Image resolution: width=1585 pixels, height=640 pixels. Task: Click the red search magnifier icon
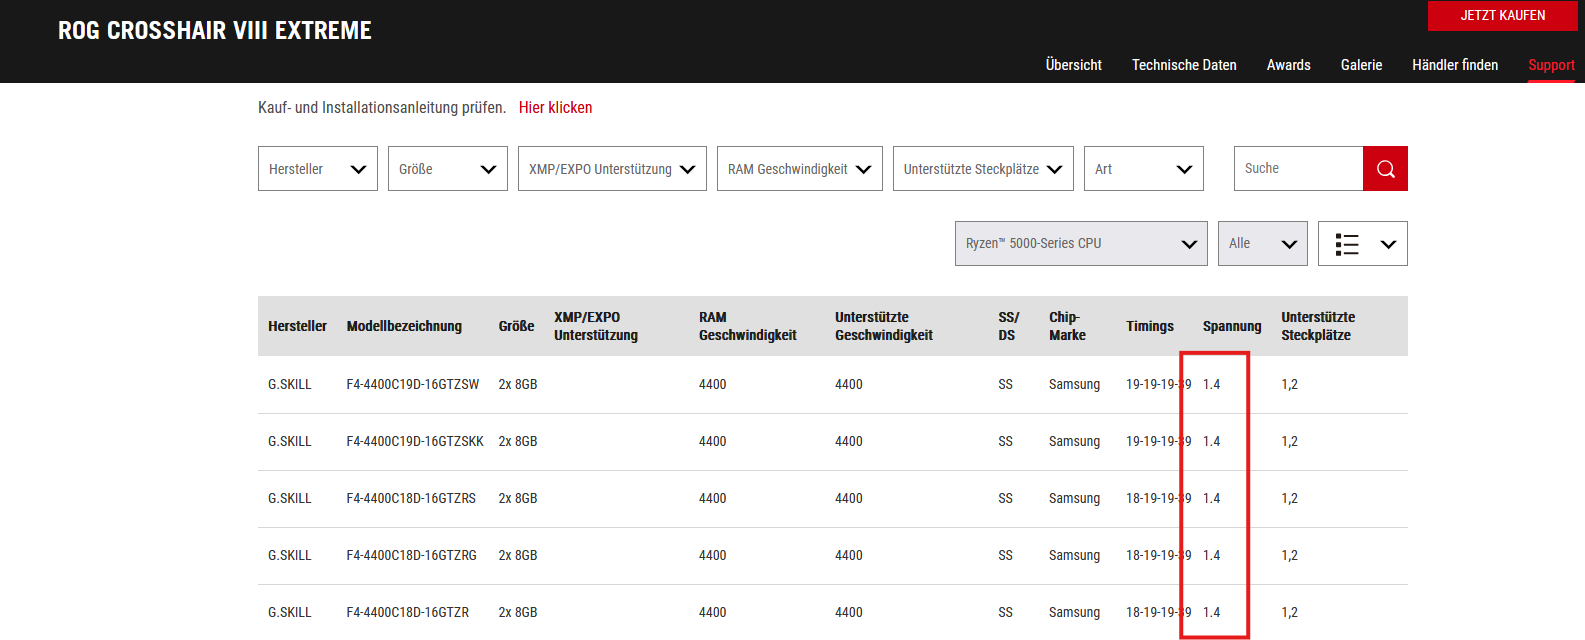click(1385, 168)
